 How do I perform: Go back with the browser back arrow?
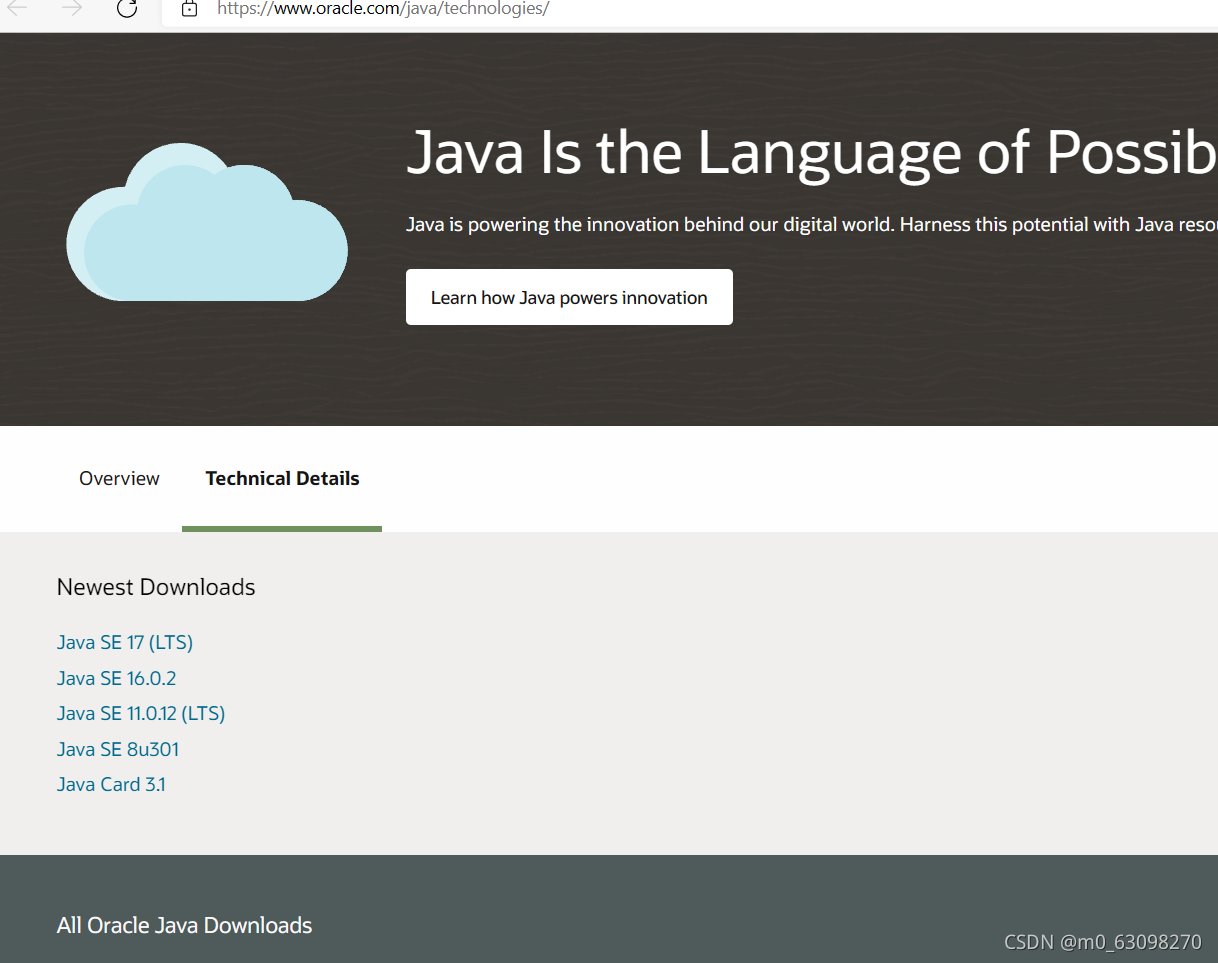click(18, 9)
